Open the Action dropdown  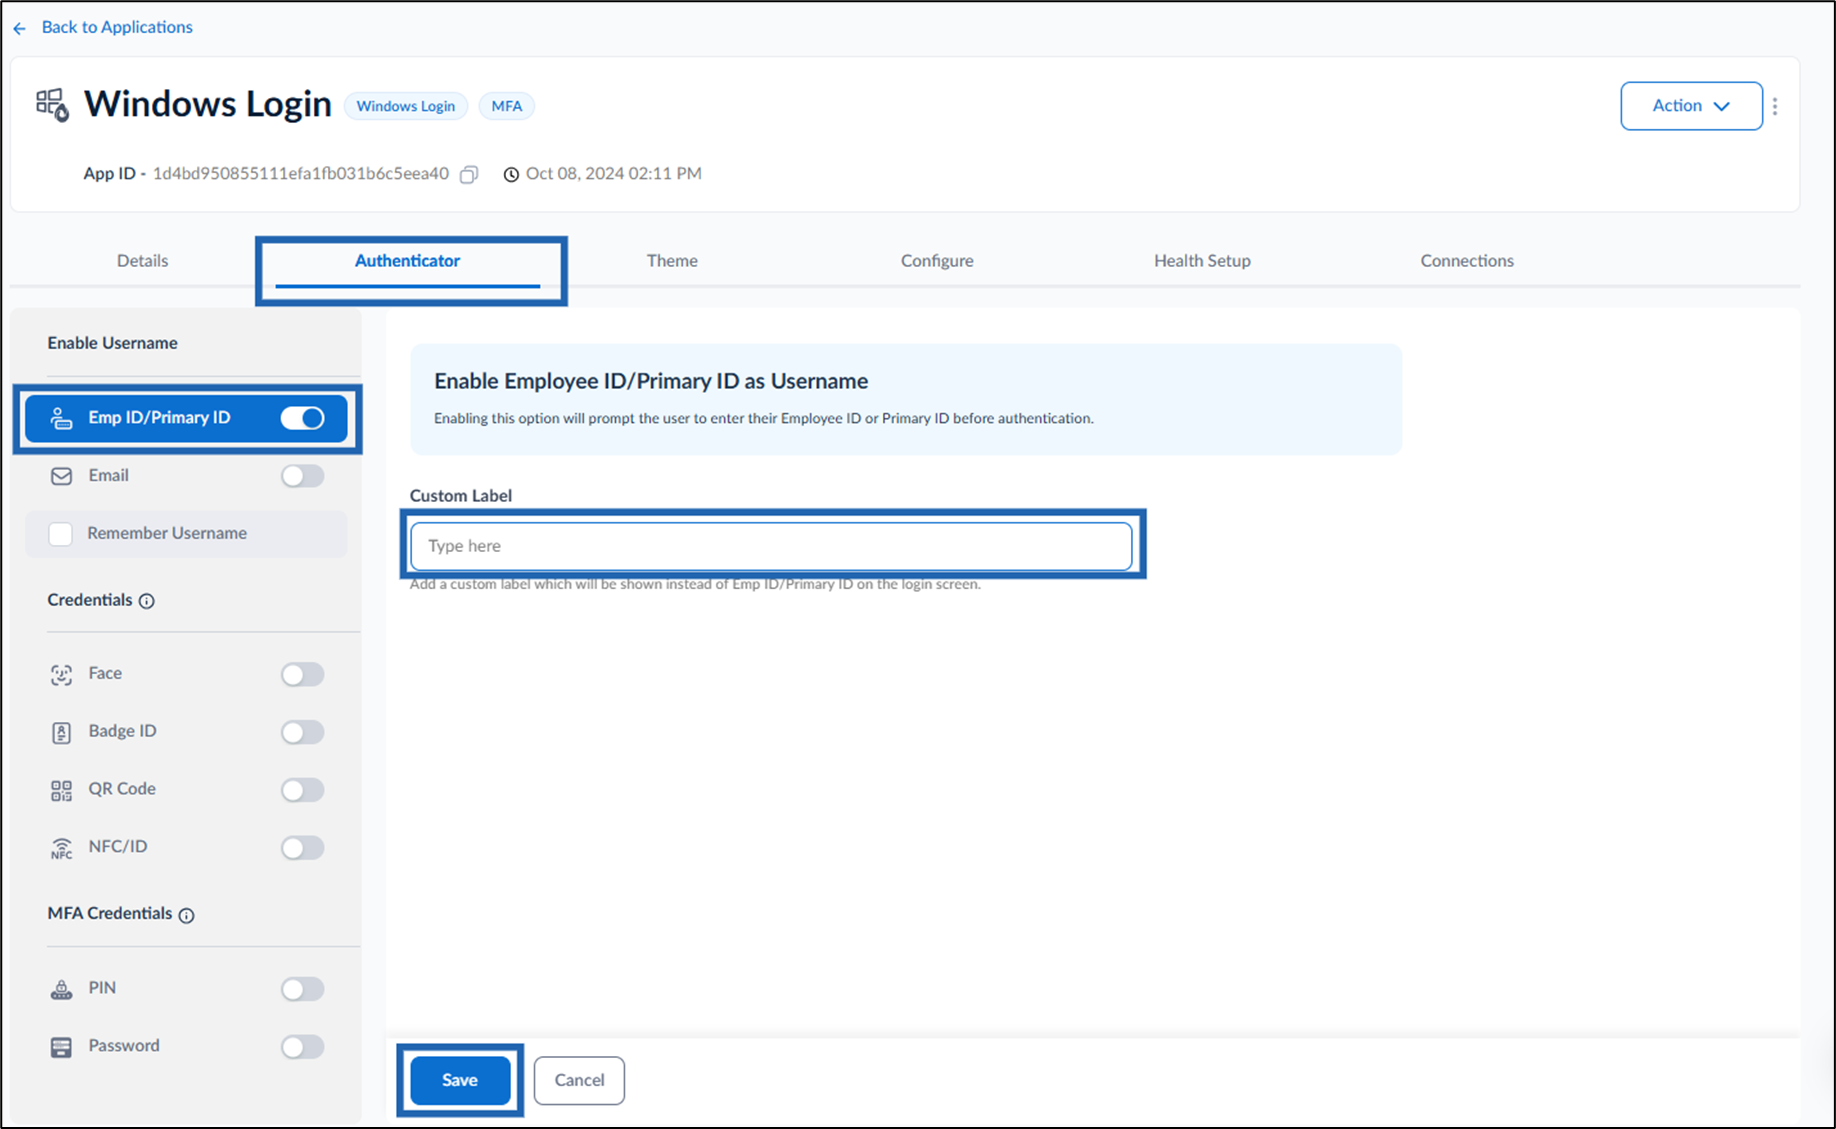point(1691,106)
